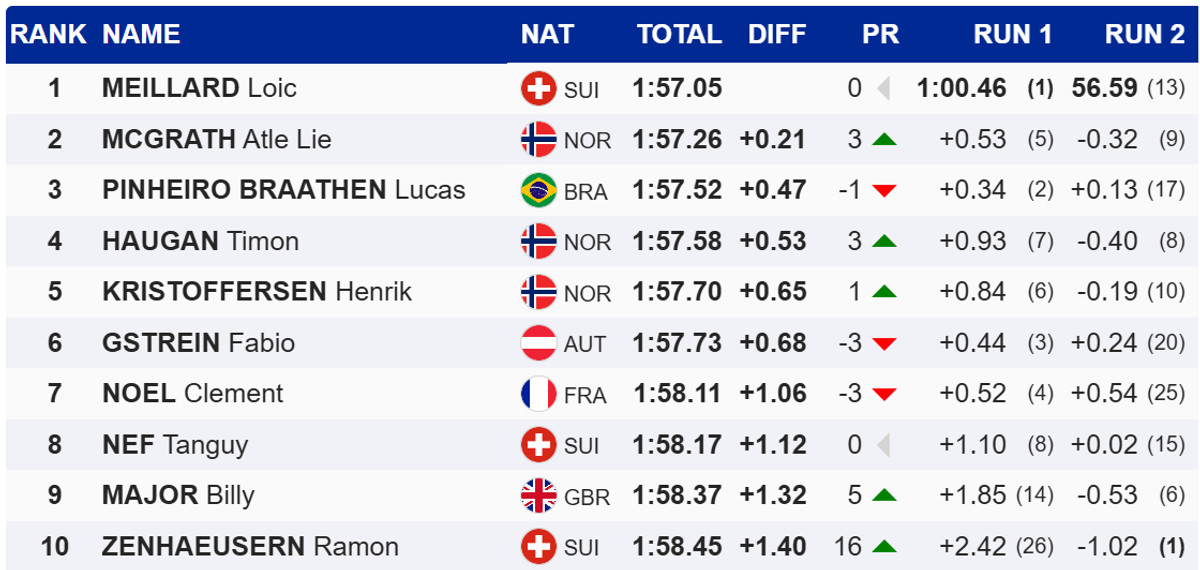This screenshot has width=1200, height=570.
Task: Click the RANK column header
Action: 47,34
